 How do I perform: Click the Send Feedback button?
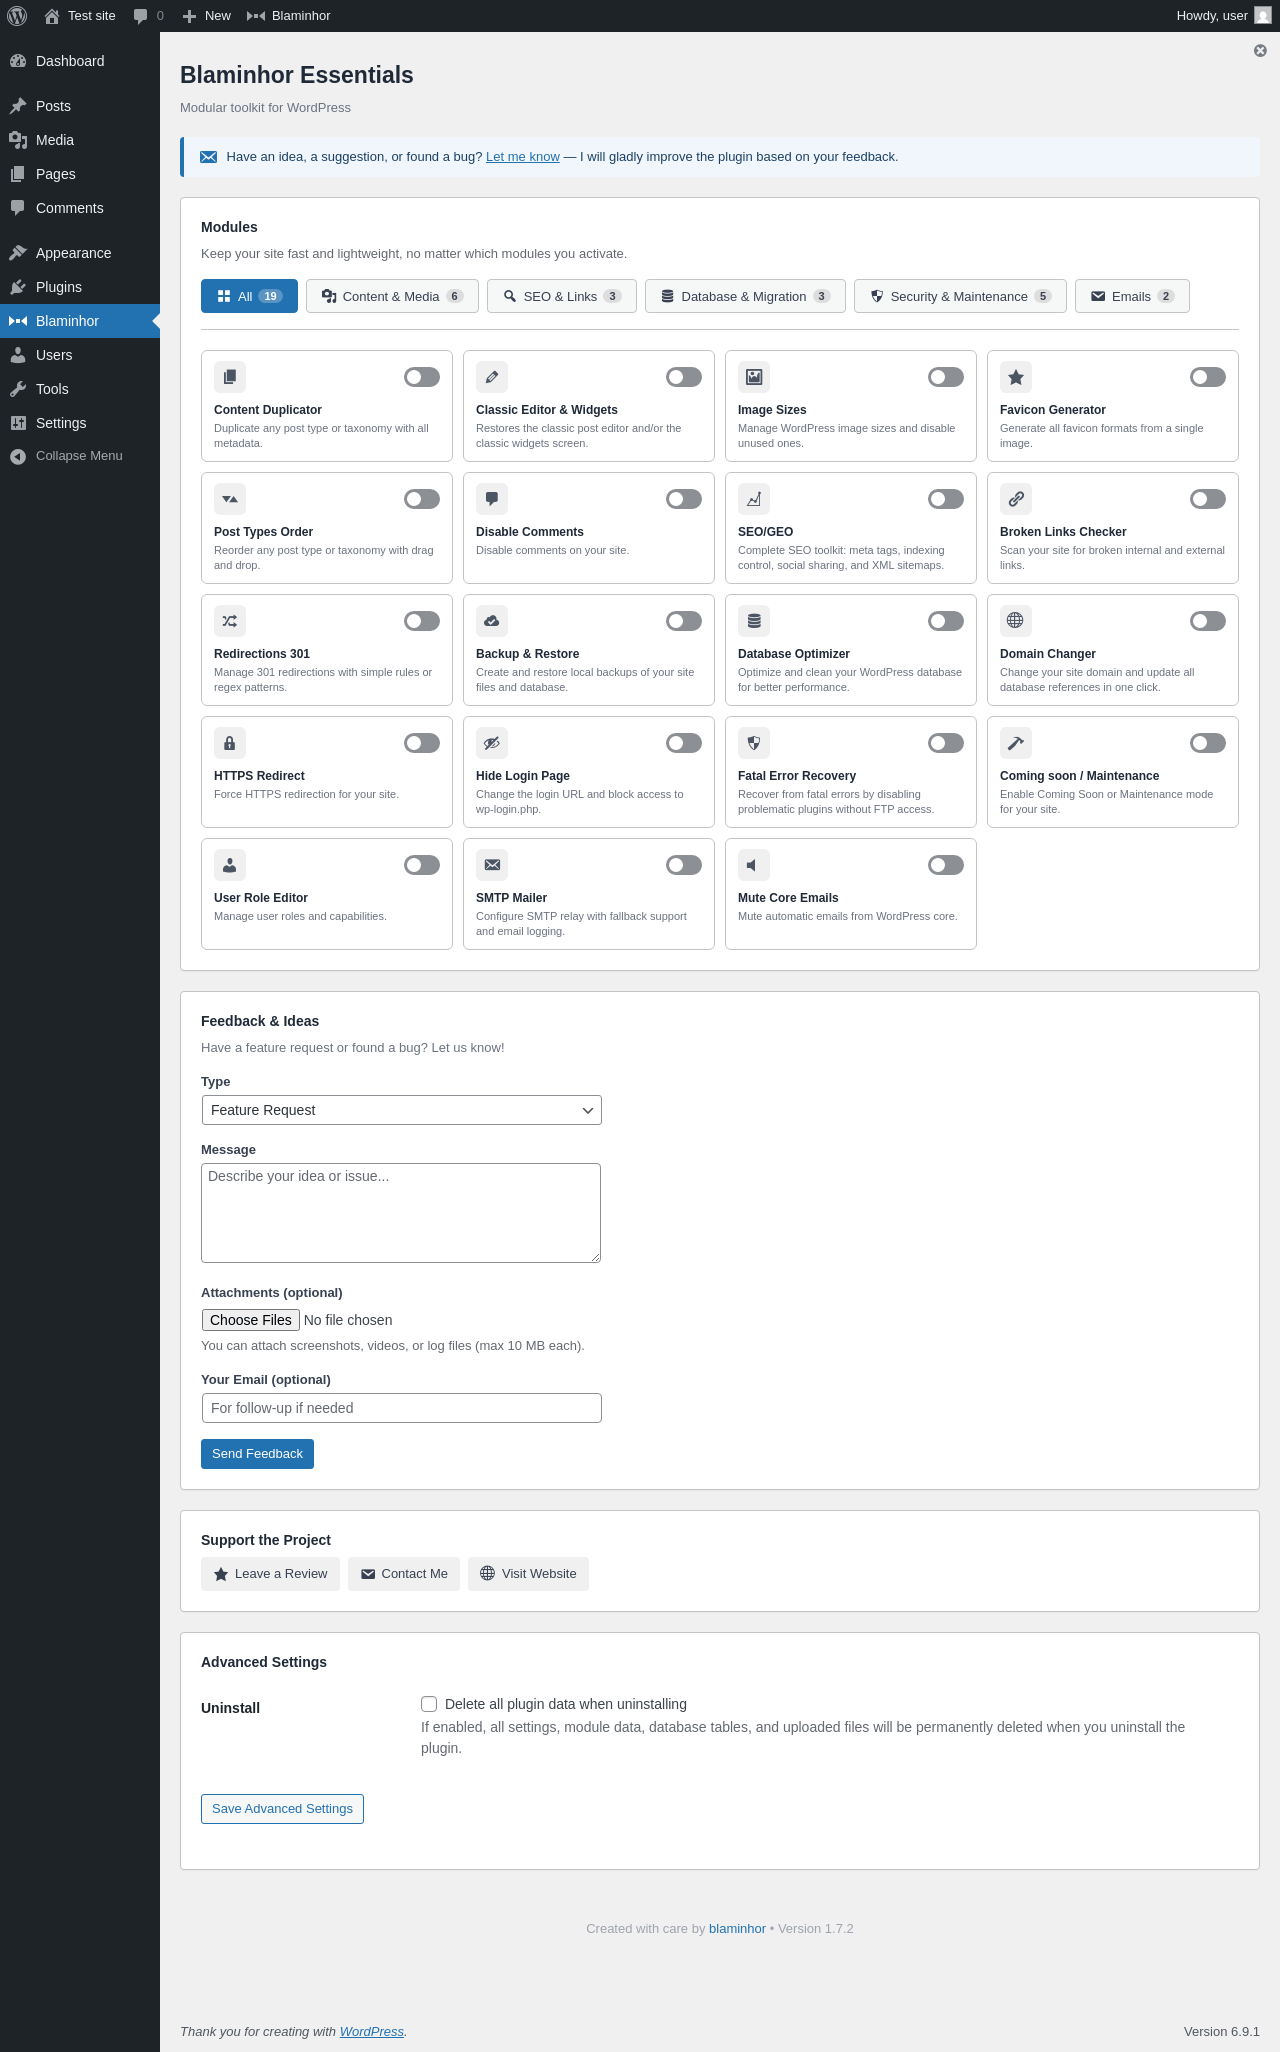(257, 1454)
